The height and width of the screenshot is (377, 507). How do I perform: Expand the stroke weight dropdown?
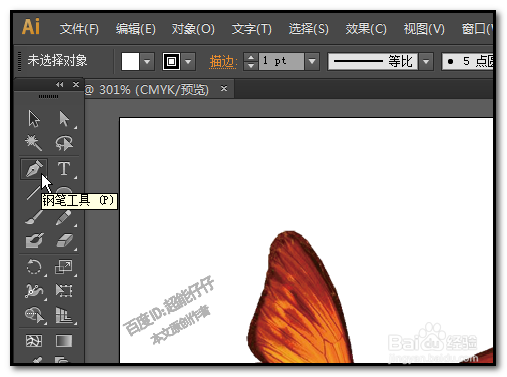[x=312, y=61]
